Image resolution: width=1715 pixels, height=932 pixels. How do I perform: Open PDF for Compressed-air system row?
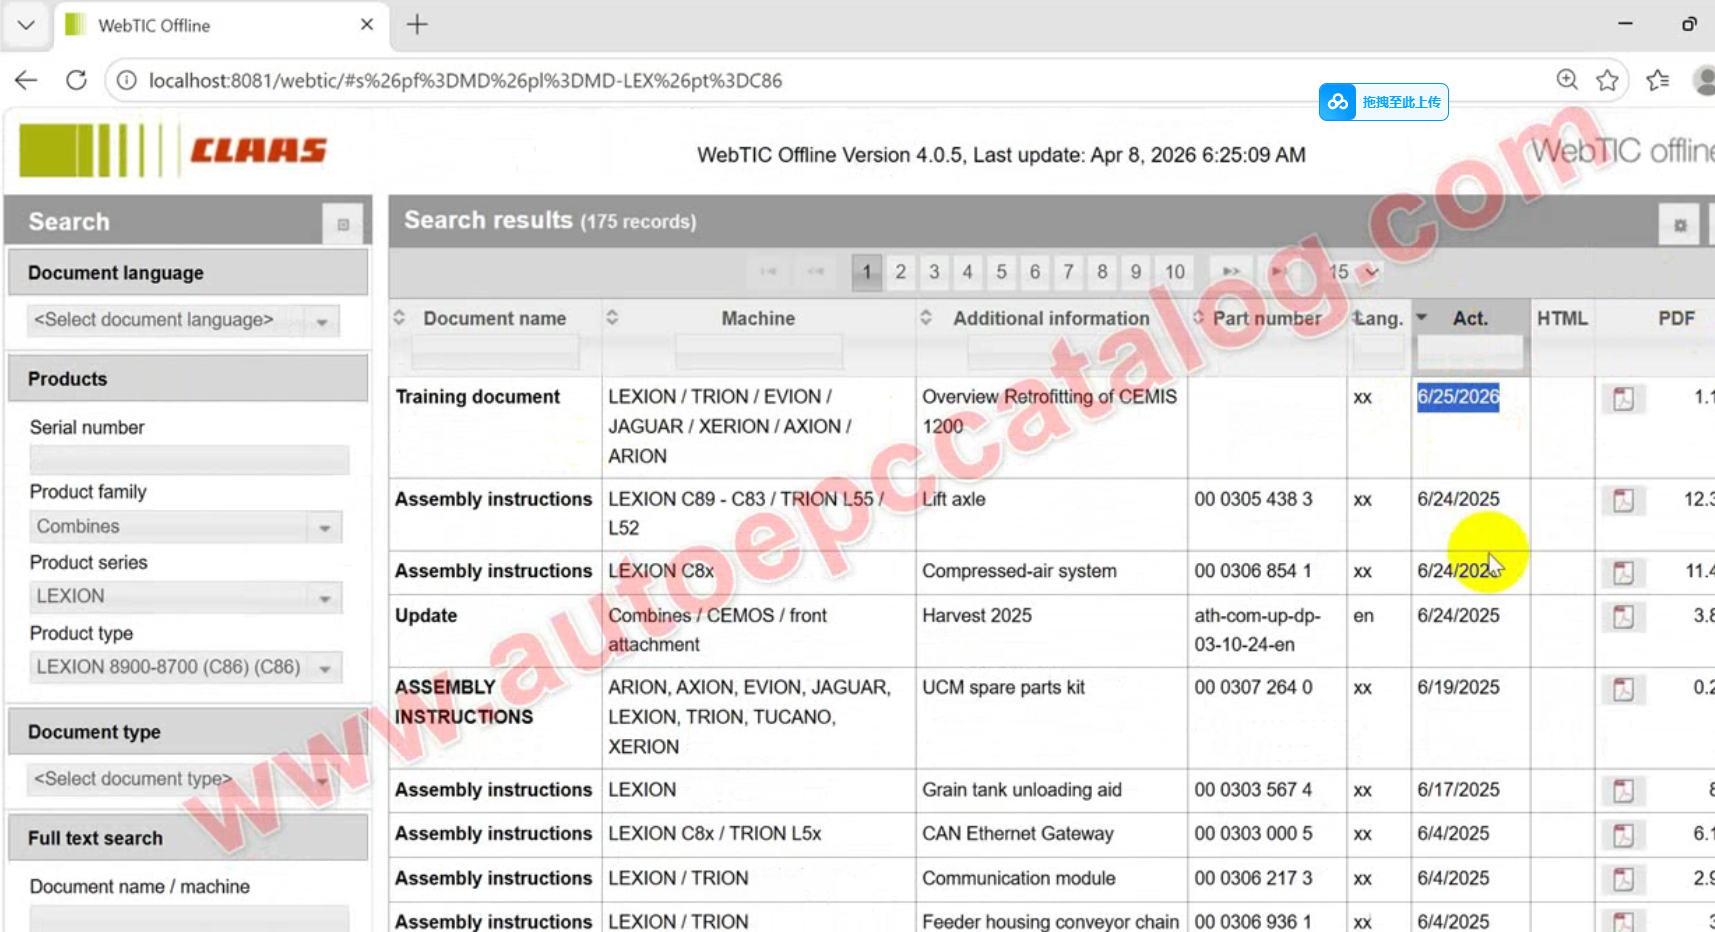1623,572
